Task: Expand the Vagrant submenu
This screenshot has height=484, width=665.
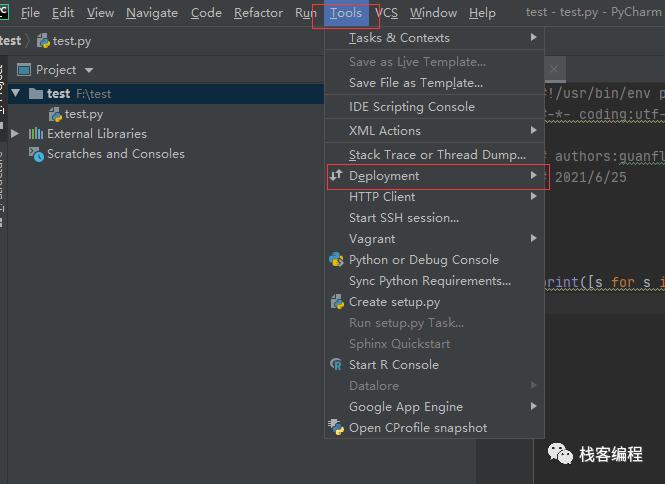Action: 434,239
